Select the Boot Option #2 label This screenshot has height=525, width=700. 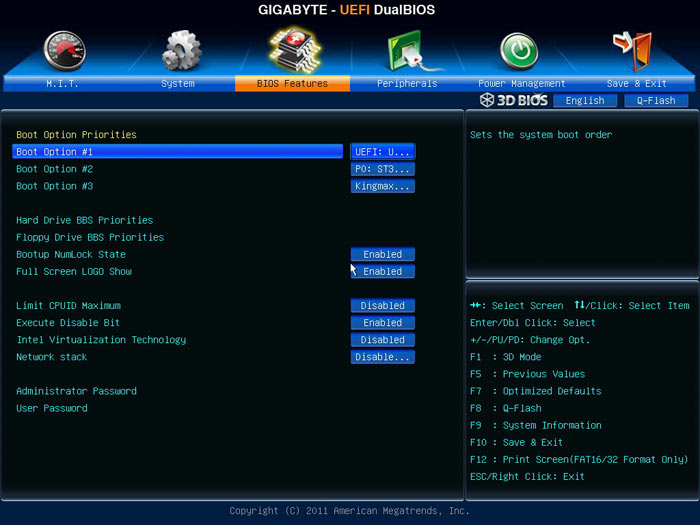click(x=54, y=169)
